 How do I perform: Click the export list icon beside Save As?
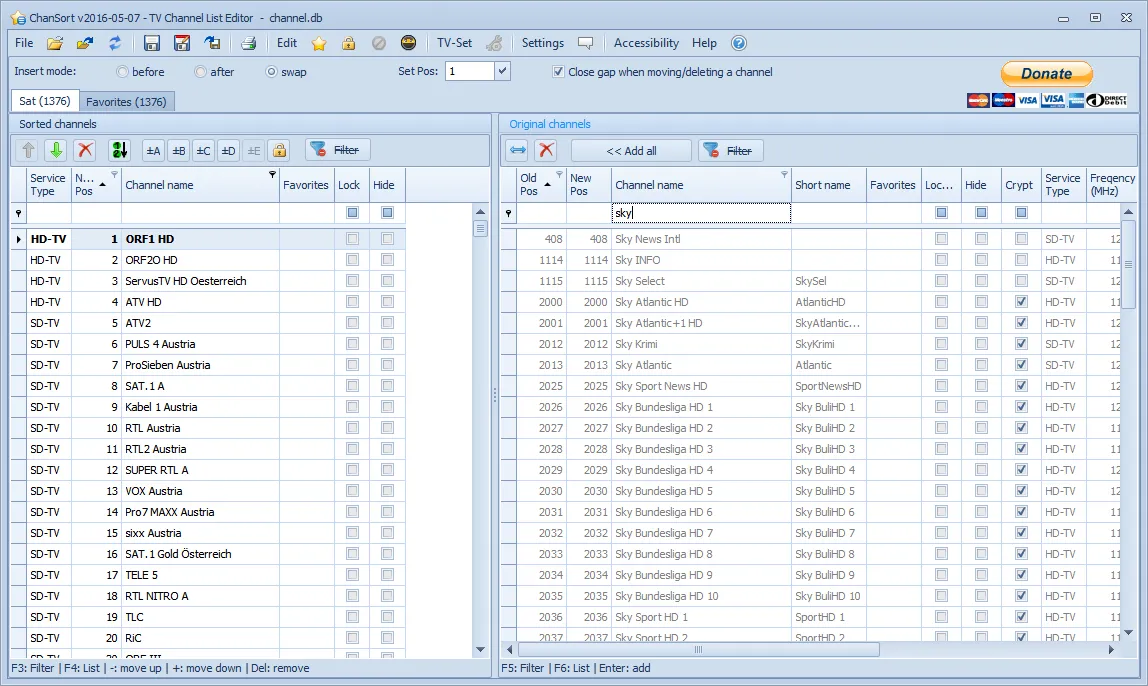(212, 43)
